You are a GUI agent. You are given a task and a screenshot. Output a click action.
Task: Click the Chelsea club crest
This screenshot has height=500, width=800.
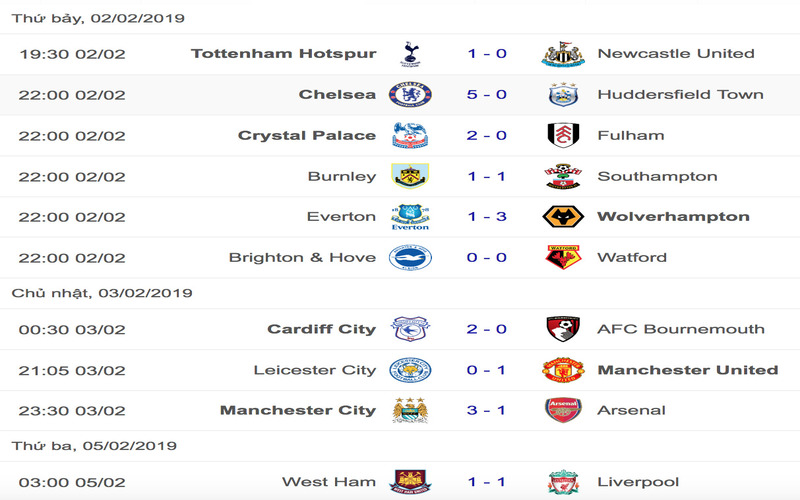[x=410, y=95]
